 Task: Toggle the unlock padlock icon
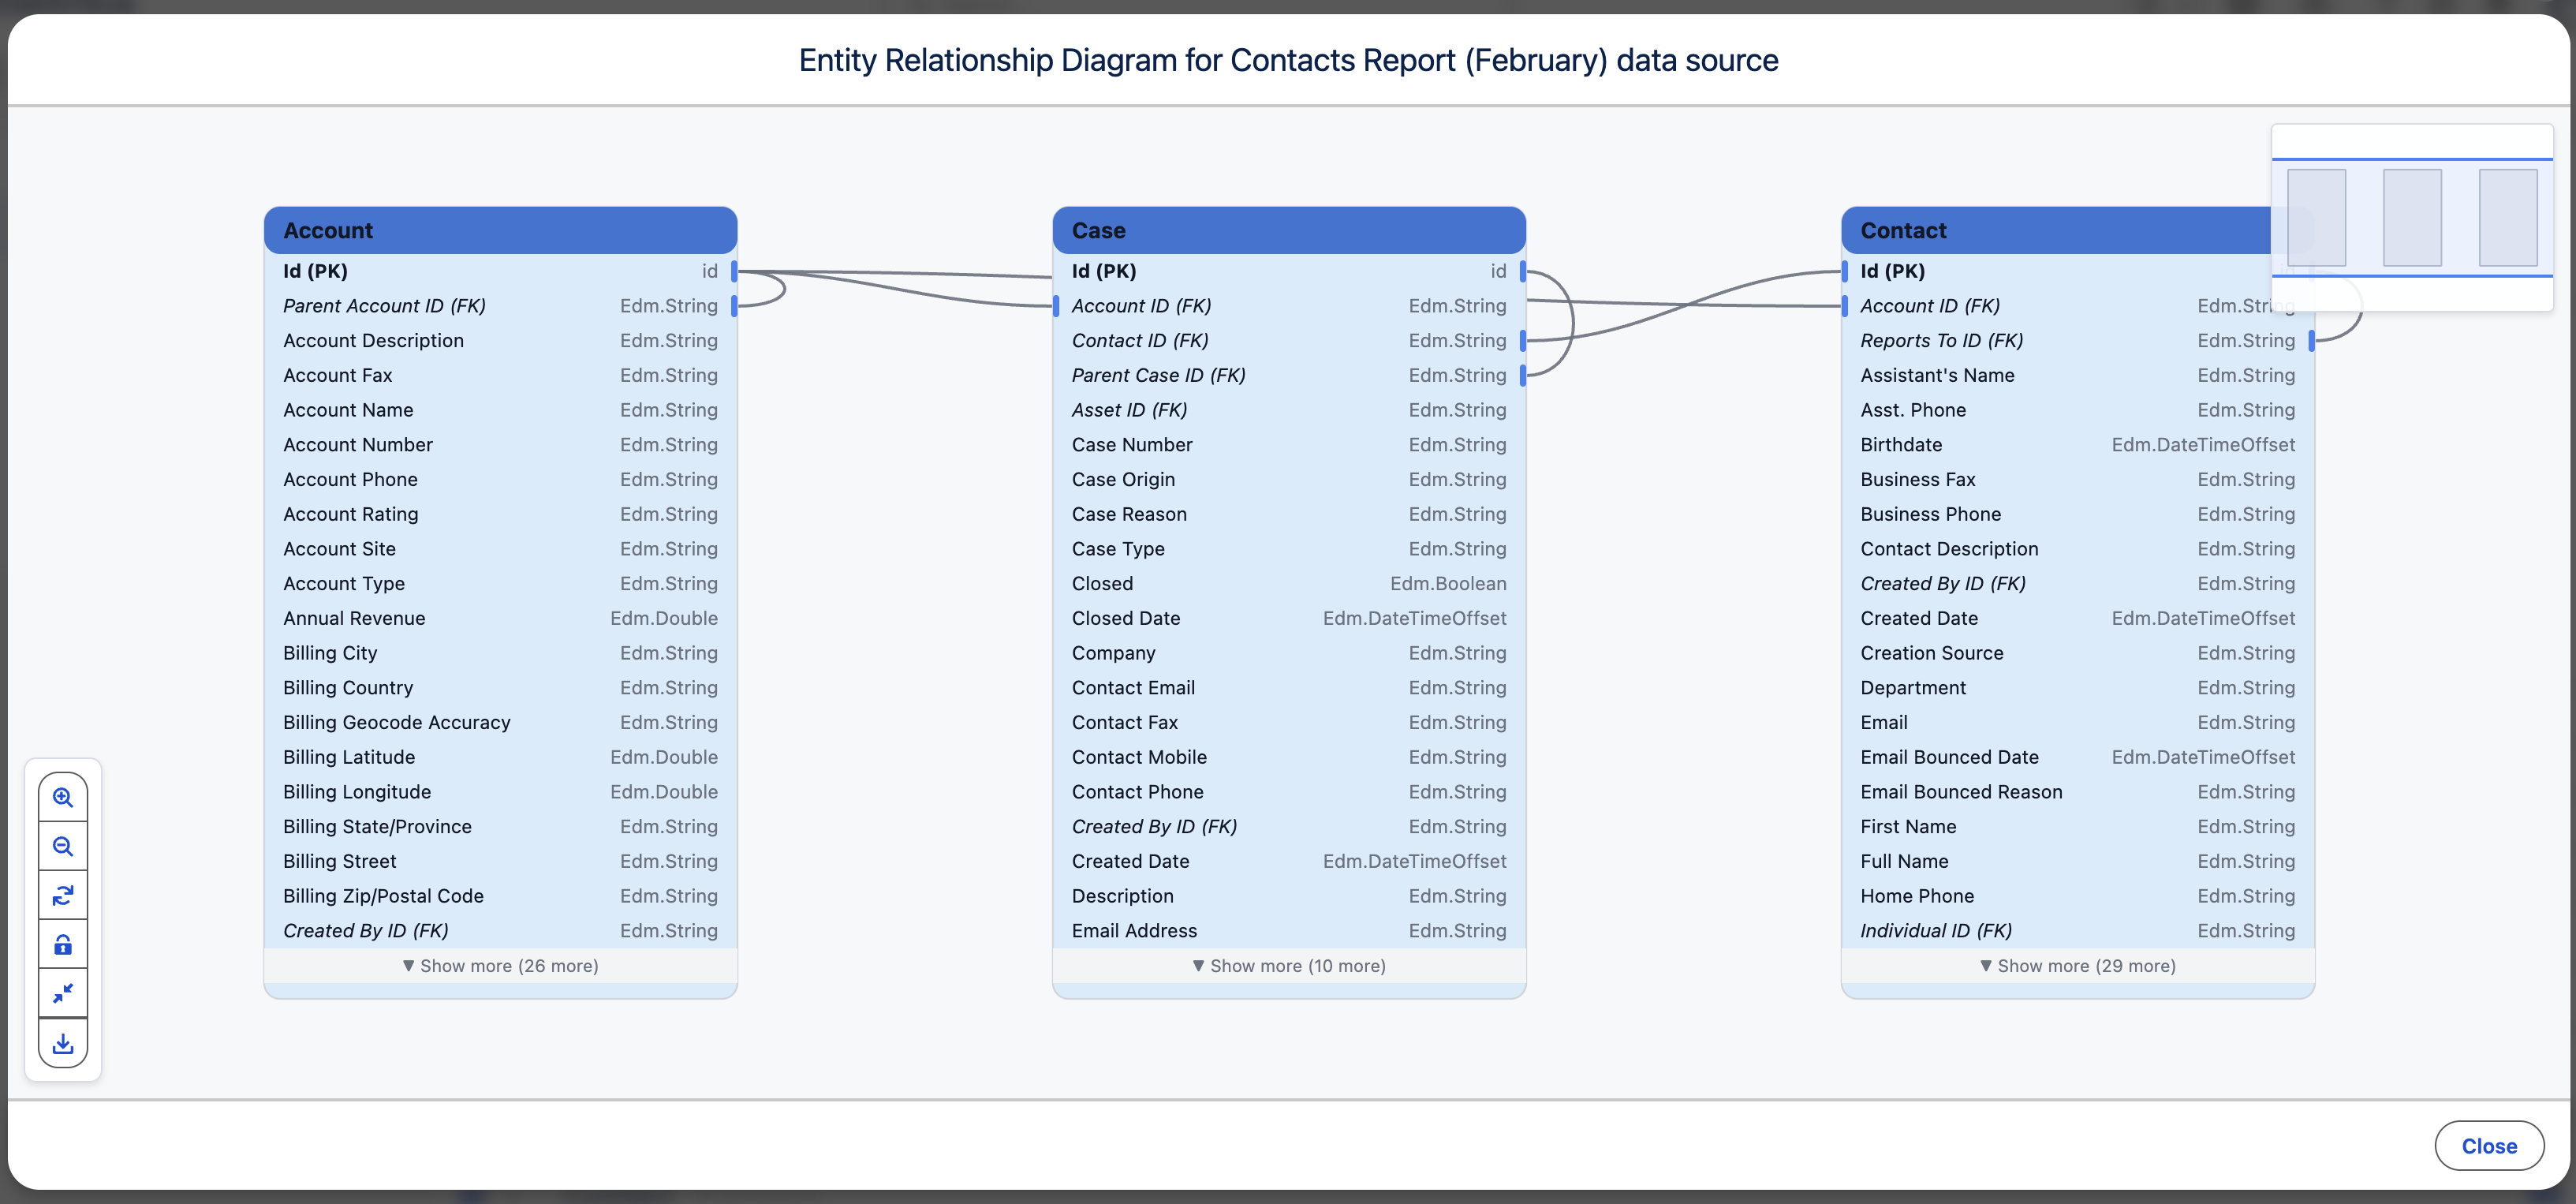(63, 944)
